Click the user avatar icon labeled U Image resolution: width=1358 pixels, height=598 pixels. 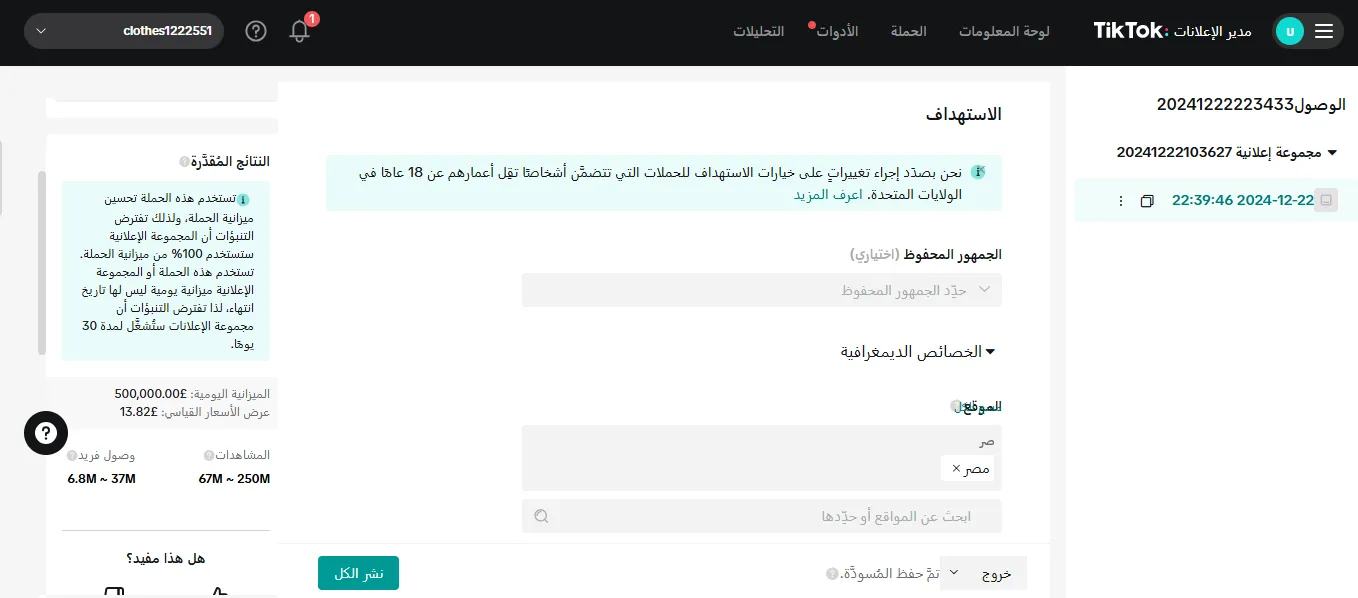[1290, 31]
